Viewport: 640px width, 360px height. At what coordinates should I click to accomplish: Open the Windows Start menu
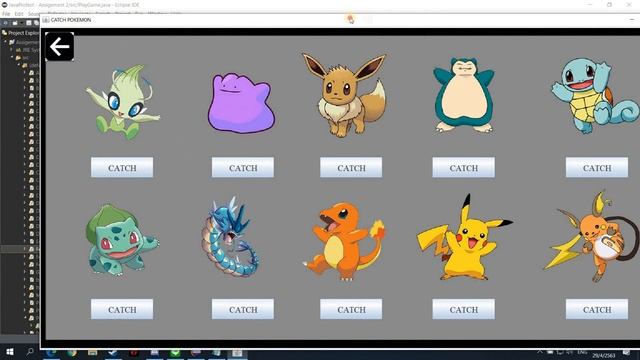(x=10, y=352)
